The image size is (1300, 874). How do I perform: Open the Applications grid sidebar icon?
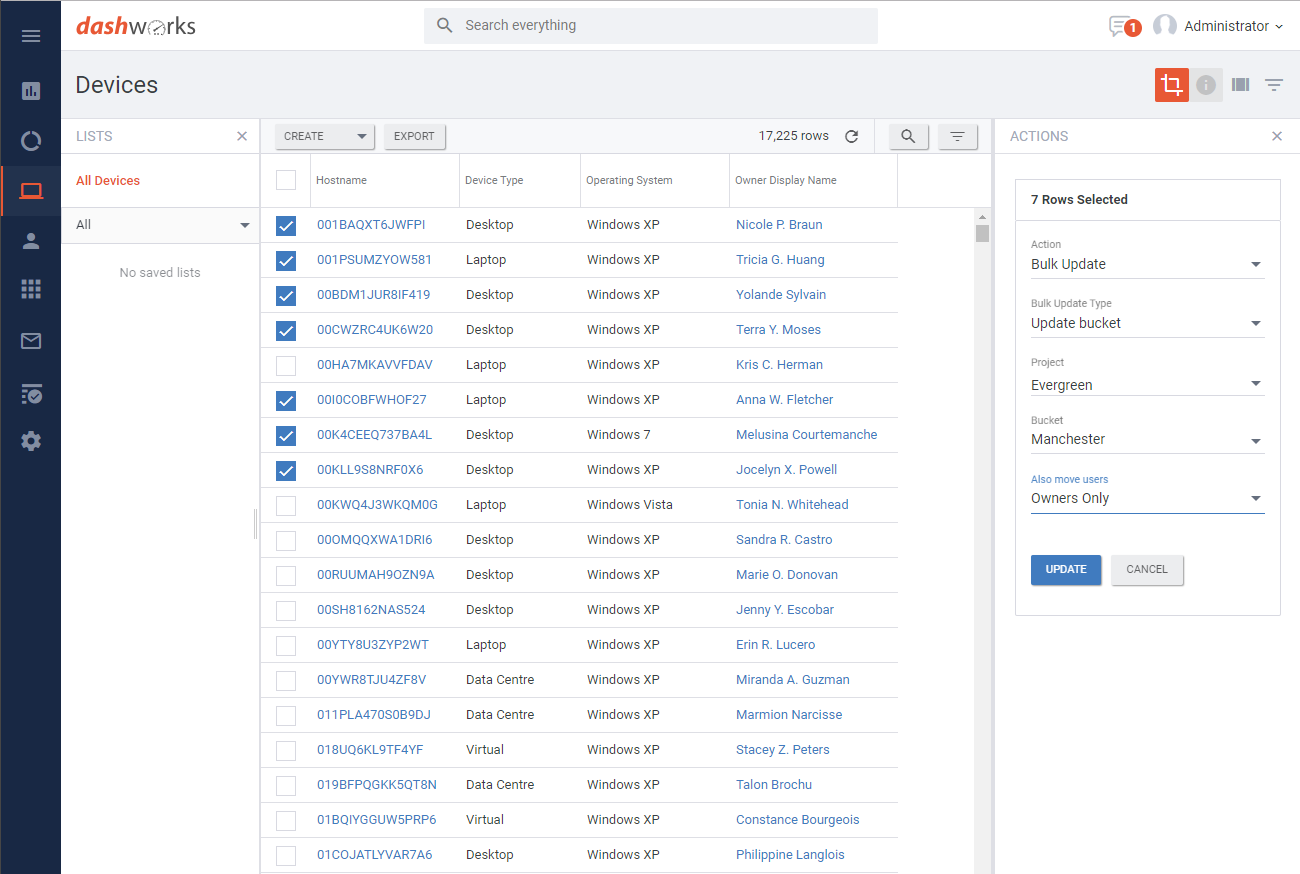pos(31,290)
